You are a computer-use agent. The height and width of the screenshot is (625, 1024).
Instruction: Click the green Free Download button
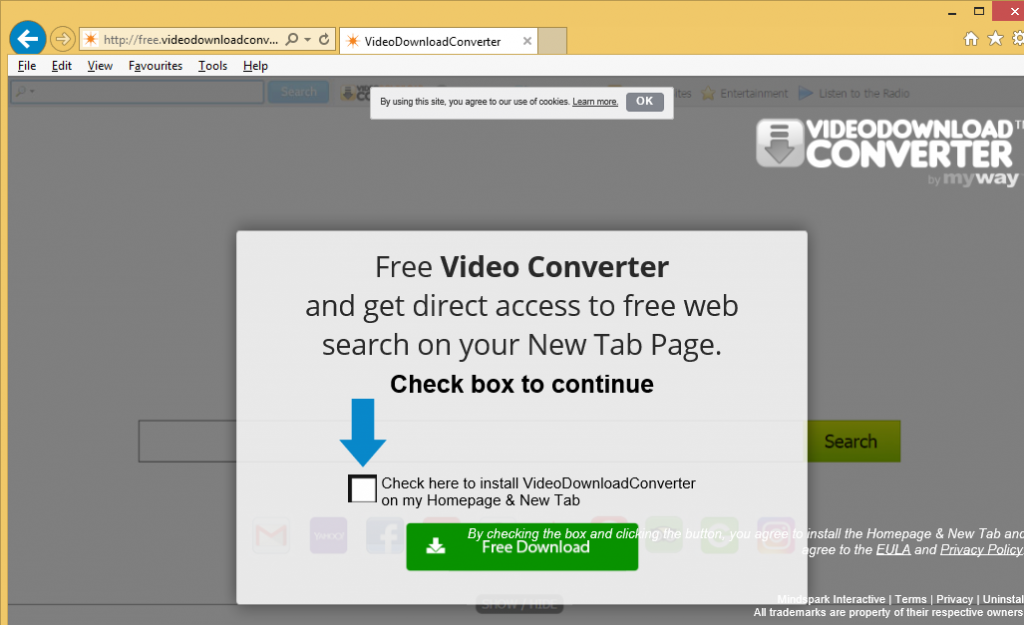[x=521, y=547]
